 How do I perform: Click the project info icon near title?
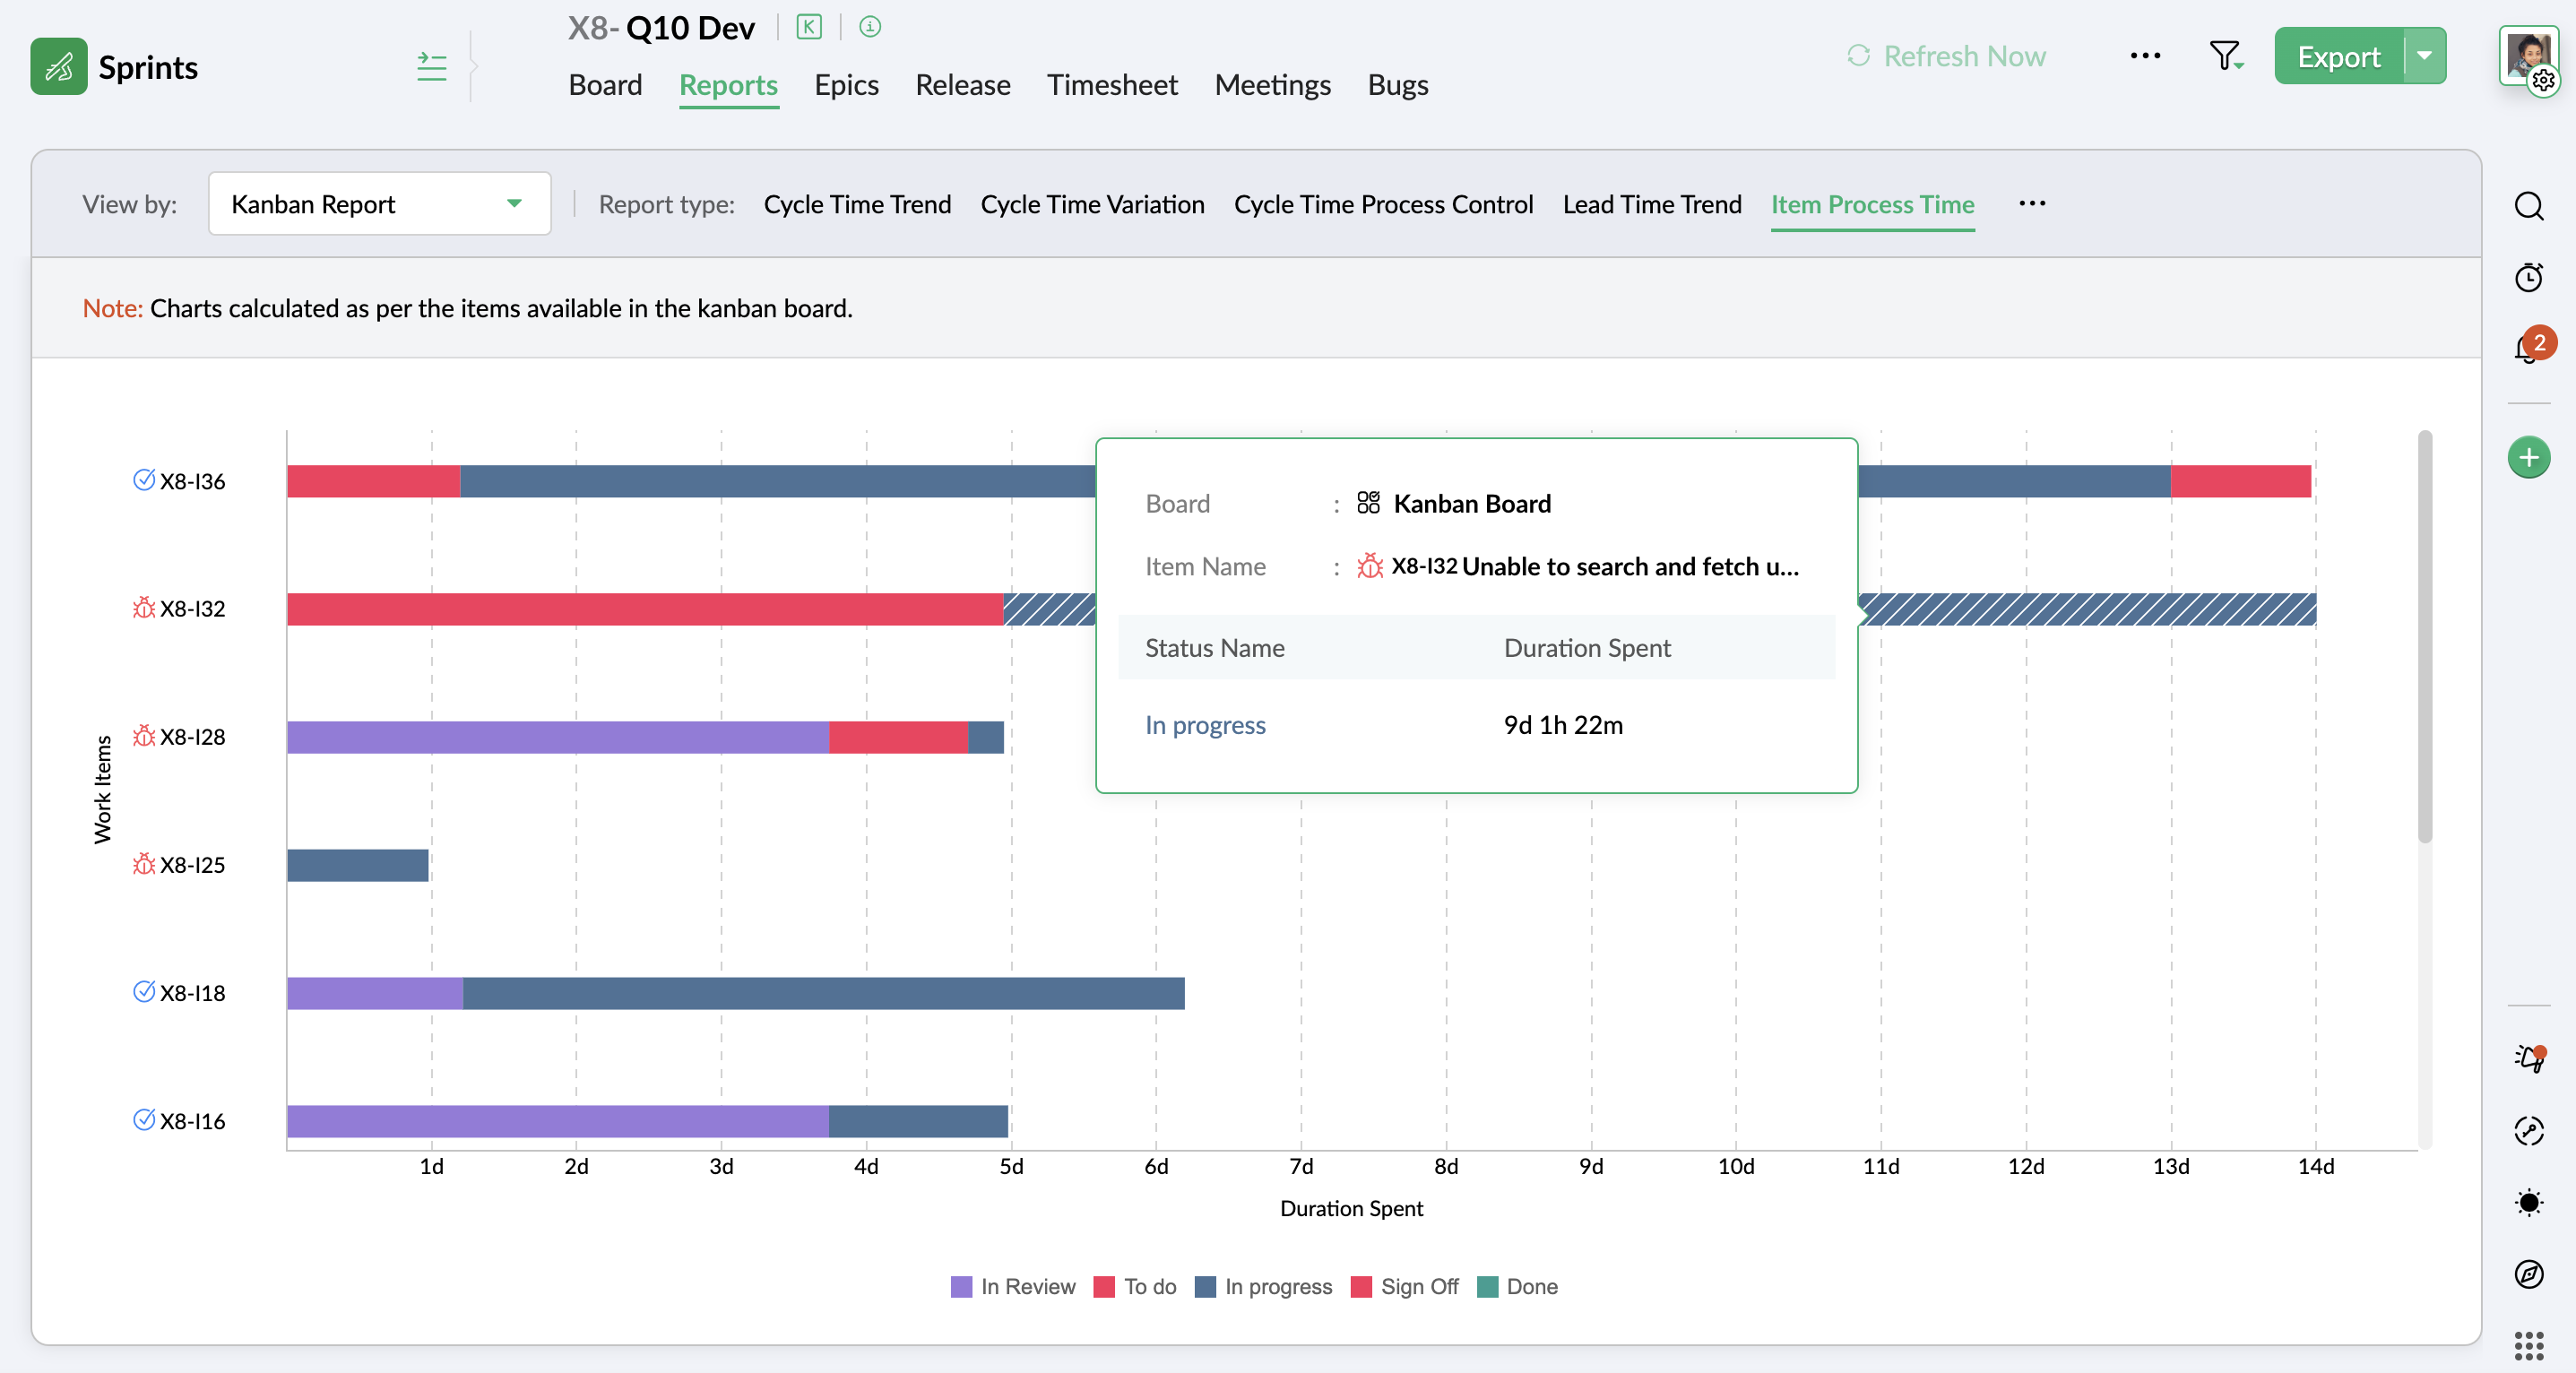point(870,27)
